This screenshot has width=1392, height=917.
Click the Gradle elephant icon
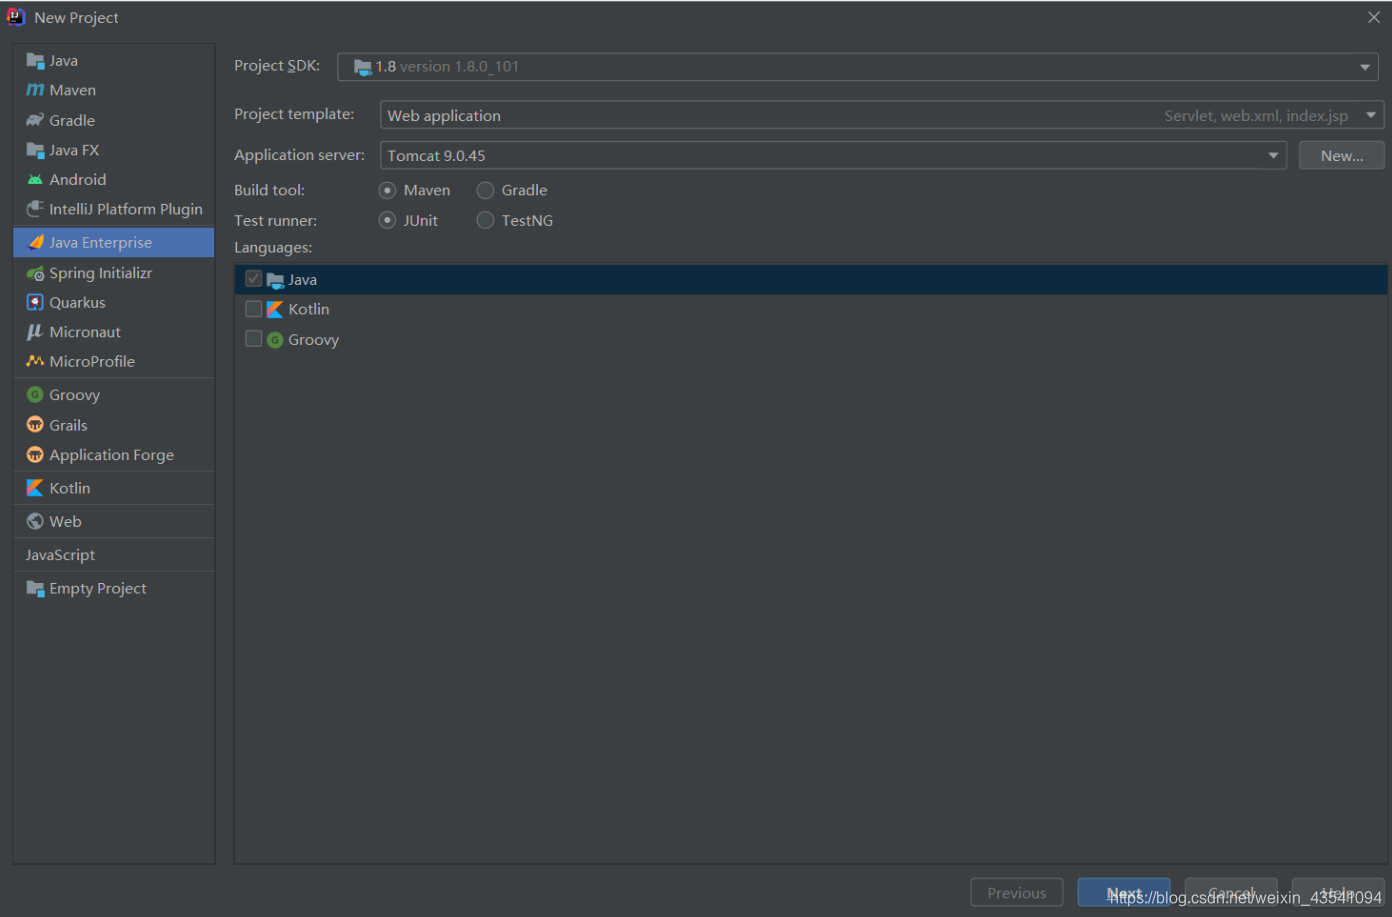pos(35,120)
